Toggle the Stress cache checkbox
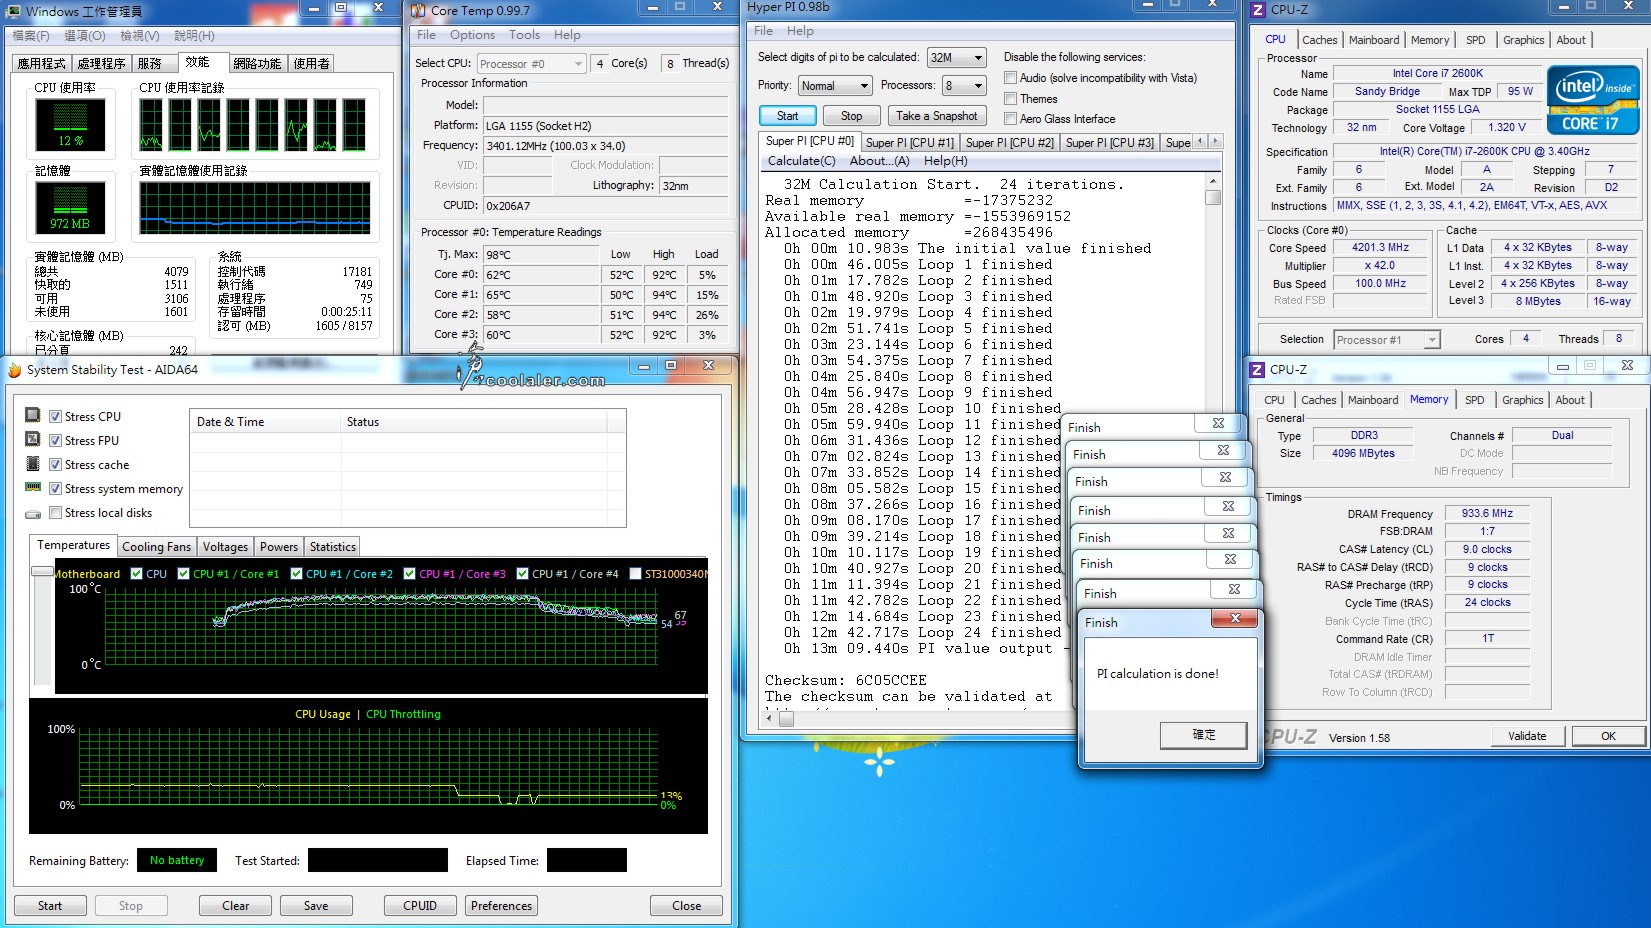 [x=56, y=465]
